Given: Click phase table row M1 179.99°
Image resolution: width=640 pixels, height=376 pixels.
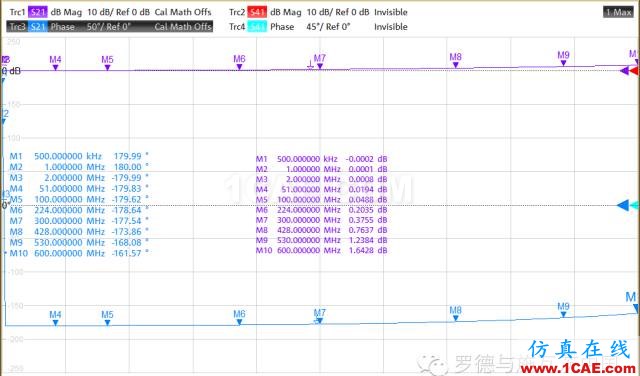Looking at the screenshot, I should 79,156.
